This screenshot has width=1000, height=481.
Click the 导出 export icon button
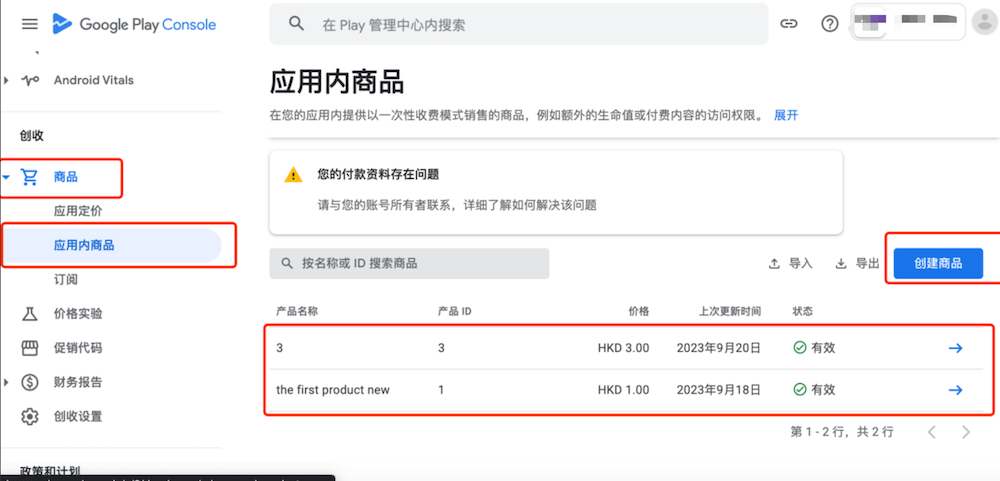[x=857, y=263]
